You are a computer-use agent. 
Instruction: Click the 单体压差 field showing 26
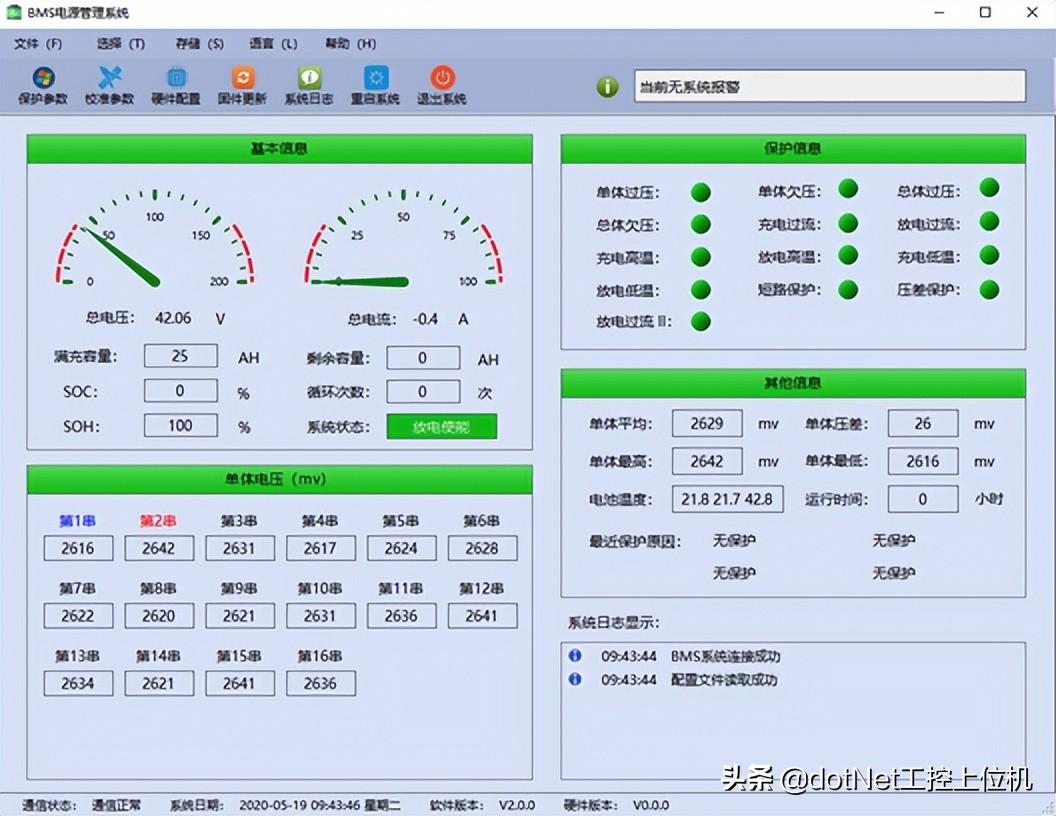click(923, 423)
